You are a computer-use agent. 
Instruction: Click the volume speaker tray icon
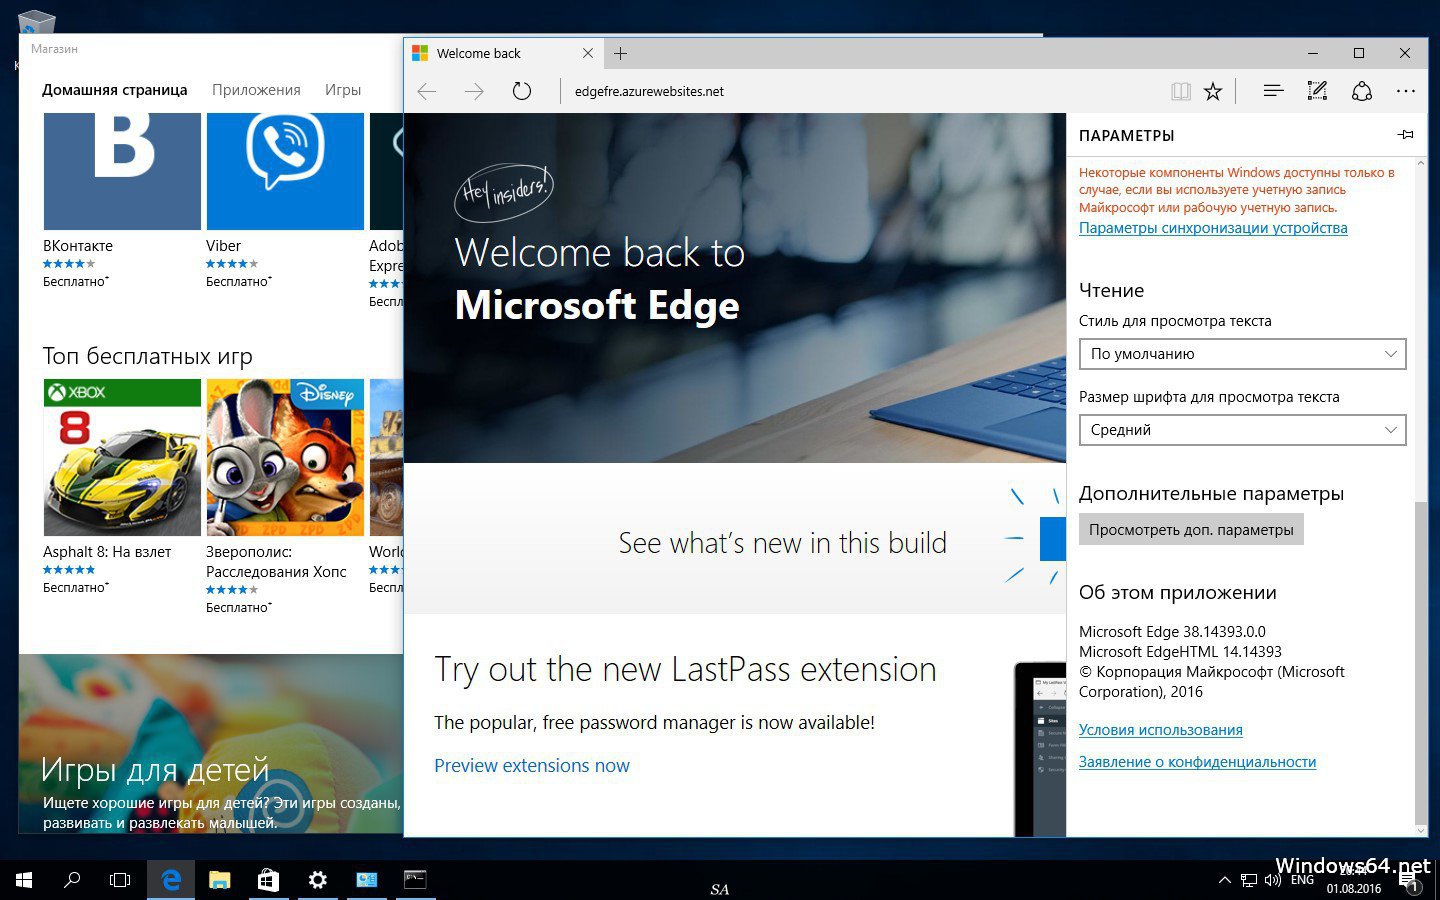tap(1273, 880)
